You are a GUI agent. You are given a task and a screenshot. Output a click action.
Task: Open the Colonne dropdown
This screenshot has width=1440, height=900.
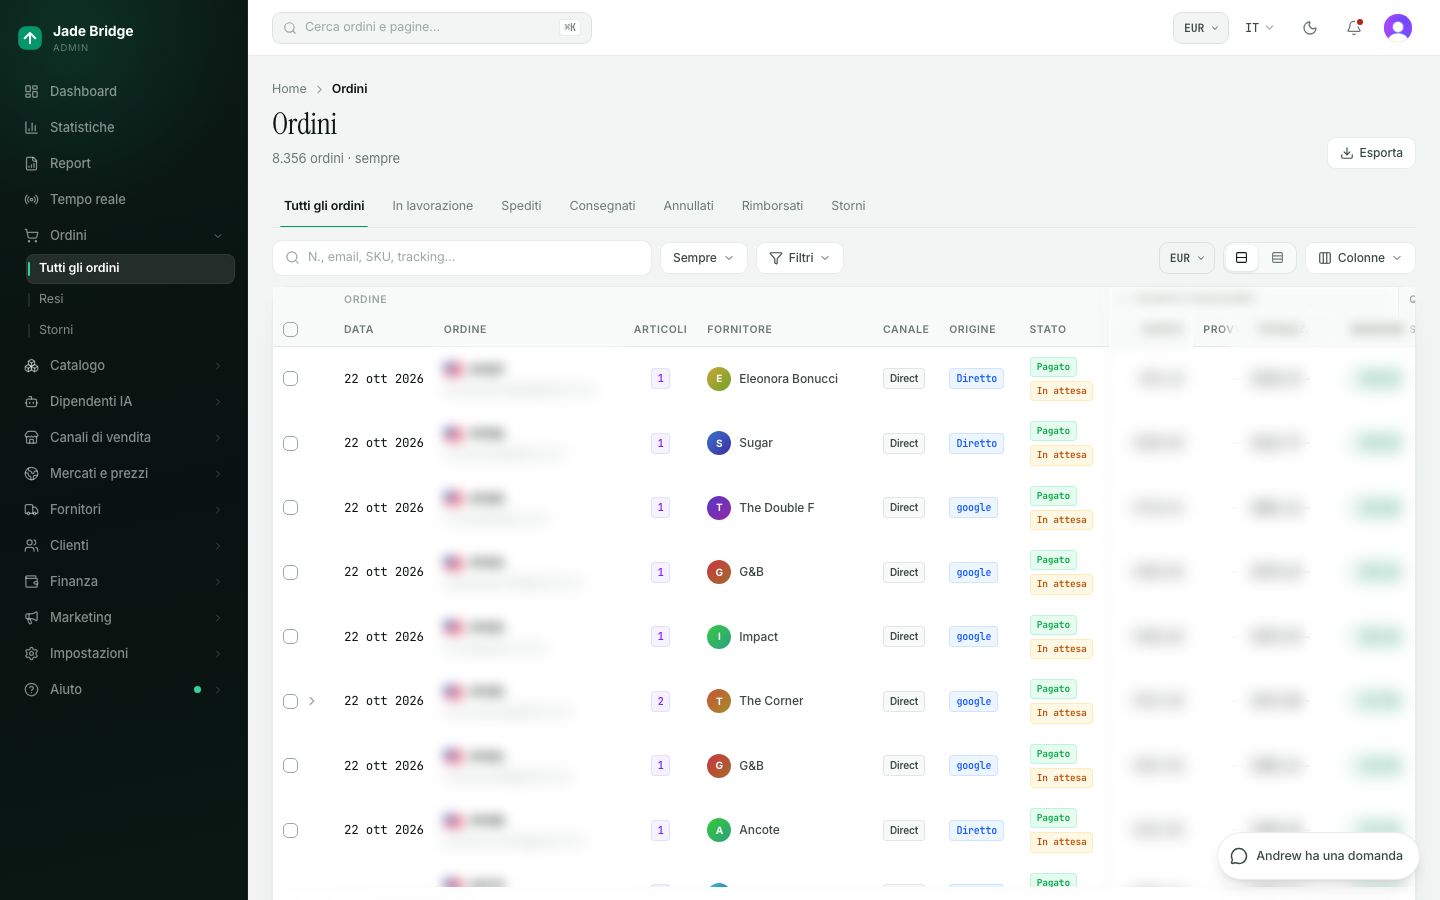[x=1360, y=258]
